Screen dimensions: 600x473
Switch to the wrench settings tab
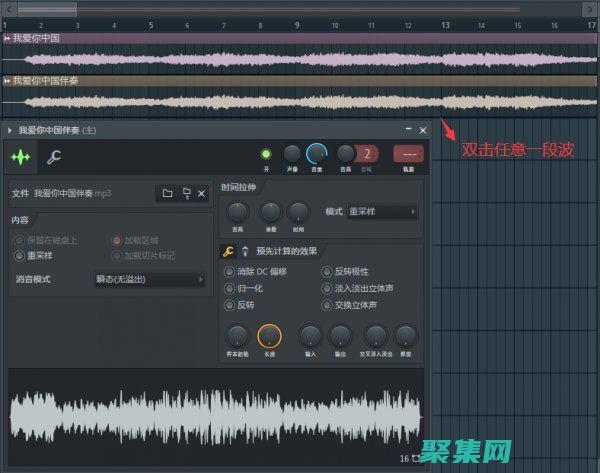point(54,156)
